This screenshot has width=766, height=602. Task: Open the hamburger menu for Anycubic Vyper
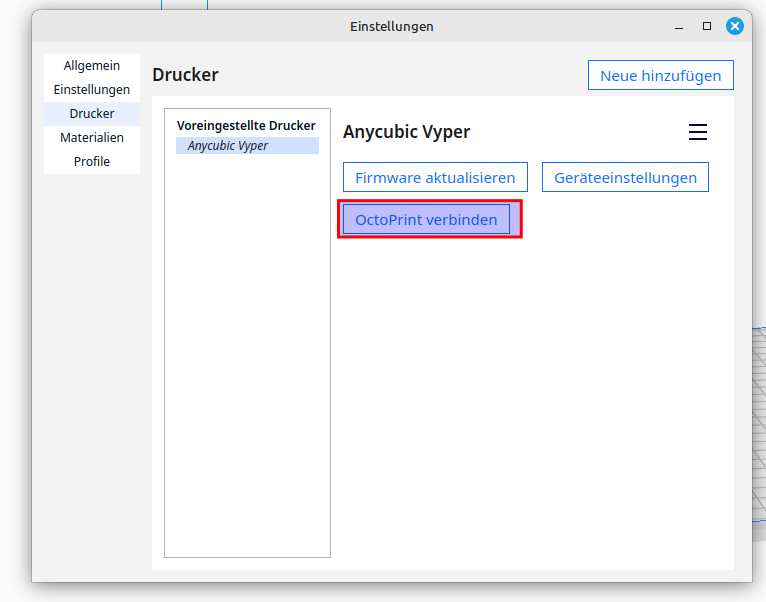click(x=698, y=132)
